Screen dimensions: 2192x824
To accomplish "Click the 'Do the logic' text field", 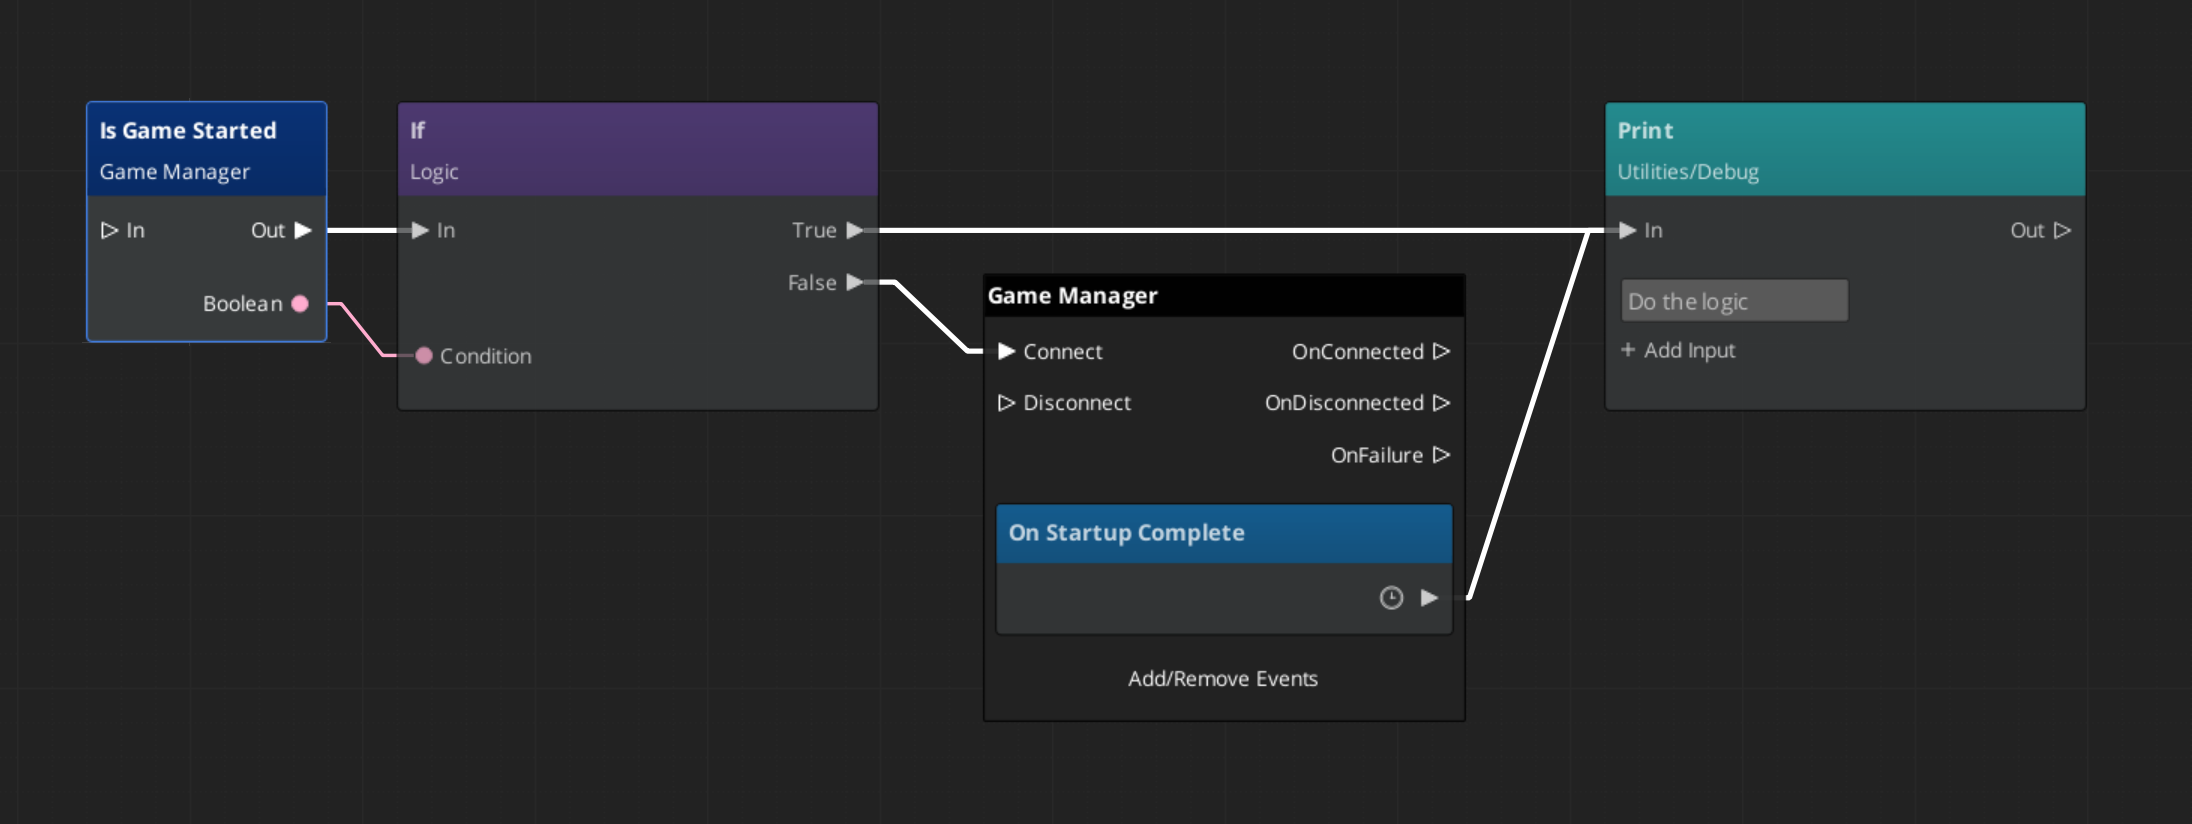I will tap(1734, 301).
